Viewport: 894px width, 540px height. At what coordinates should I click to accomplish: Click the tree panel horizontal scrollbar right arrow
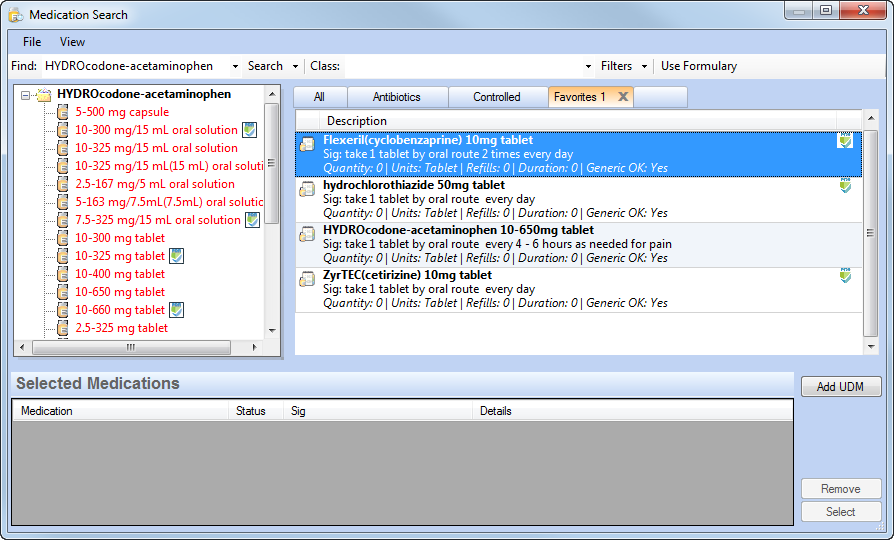tap(254, 347)
